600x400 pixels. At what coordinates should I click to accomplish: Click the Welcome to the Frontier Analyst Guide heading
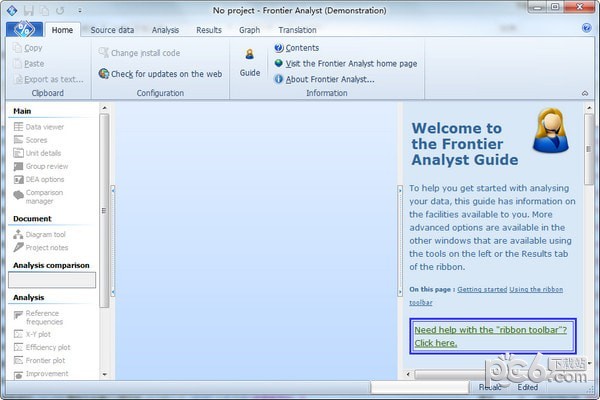[x=465, y=144]
